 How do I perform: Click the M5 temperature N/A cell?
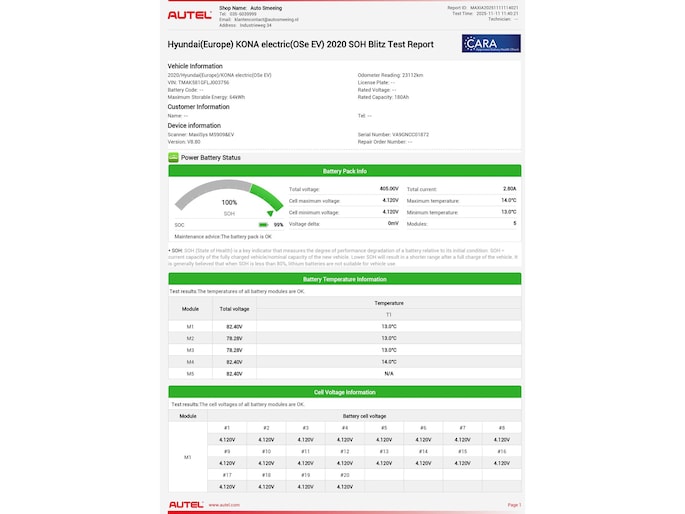[388, 373]
